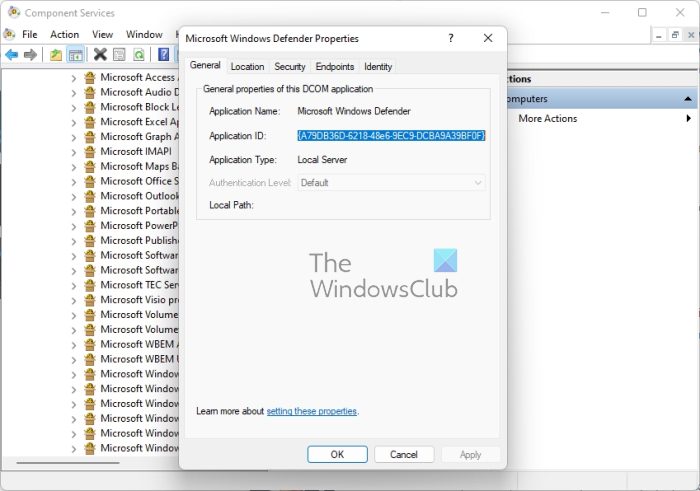This screenshot has height=491, width=700.
Task: Select the Microsoft Office tree item text
Action: (139, 181)
